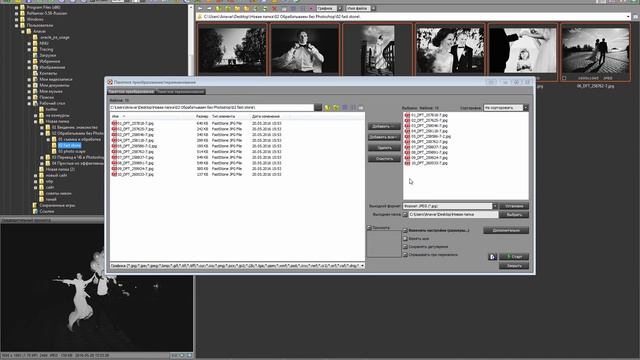Click the Добавить все button
This screenshot has width=640, height=360.
click(384, 137)
